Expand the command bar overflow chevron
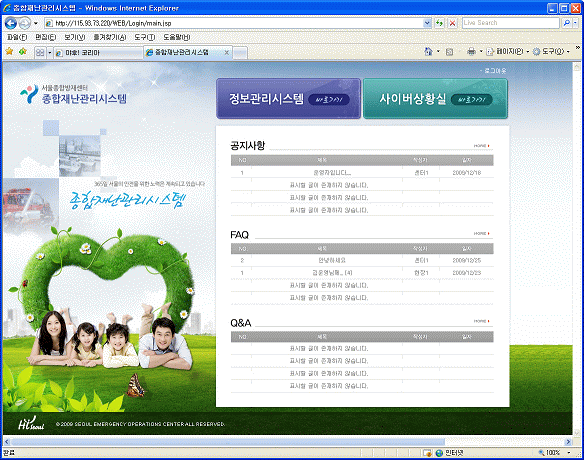This screenshot has height=460, width=584. 578,47
